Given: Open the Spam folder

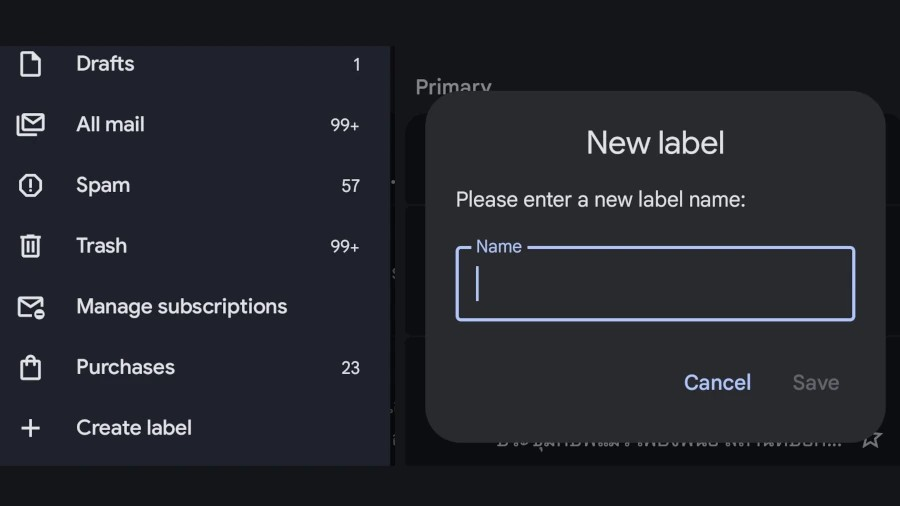Looking at the screenshot, I should point(103,186).
